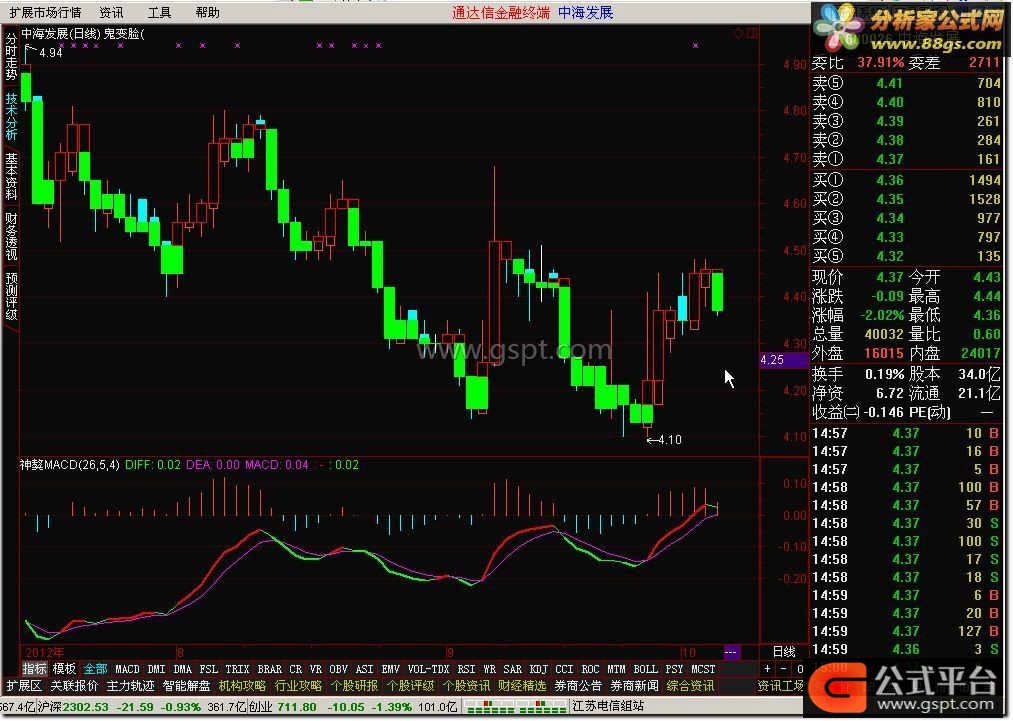
Task: Switch indicator to SAR
Action: point(512,669)
